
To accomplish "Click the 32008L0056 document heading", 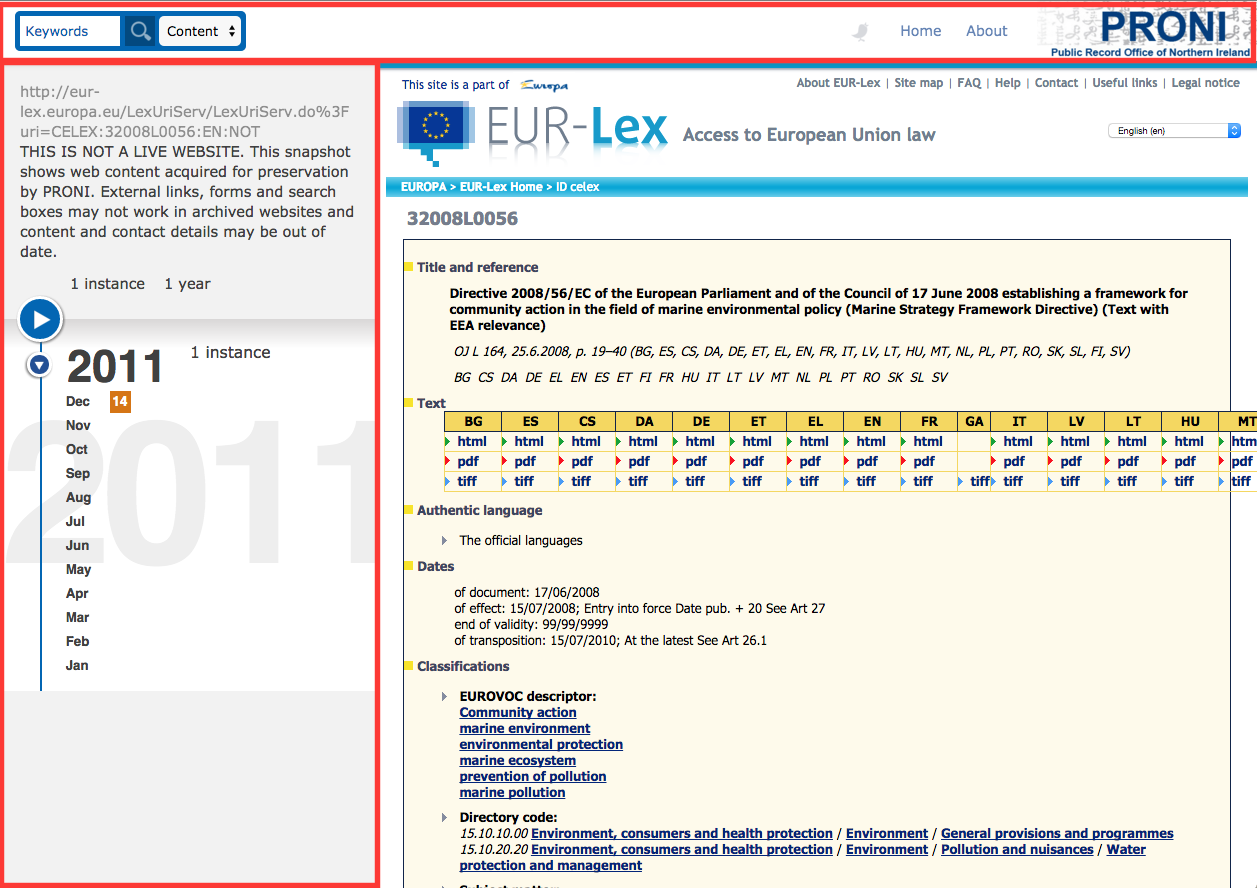I will [462, 218].
